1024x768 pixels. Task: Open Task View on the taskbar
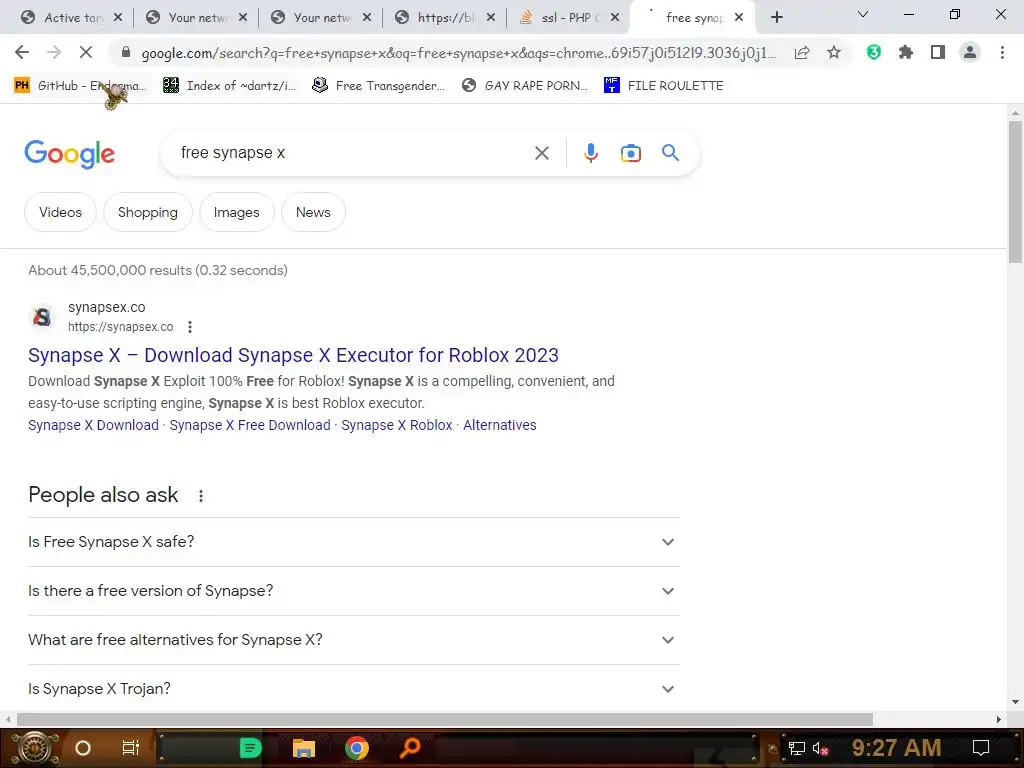(131, 748)
